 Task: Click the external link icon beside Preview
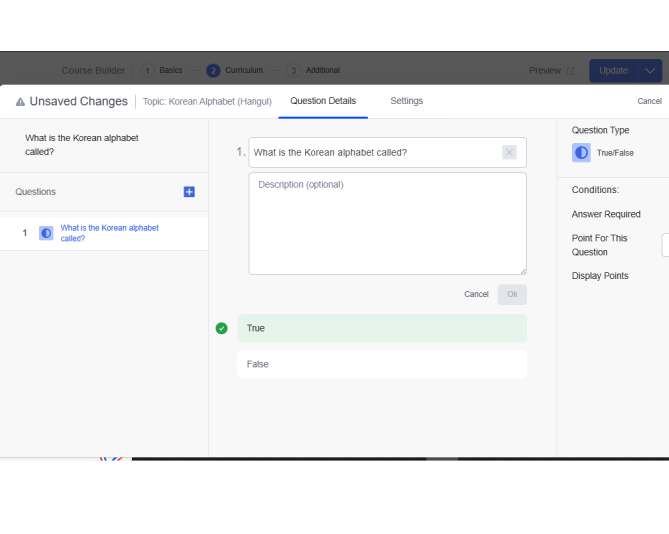(x=570, y=71)
